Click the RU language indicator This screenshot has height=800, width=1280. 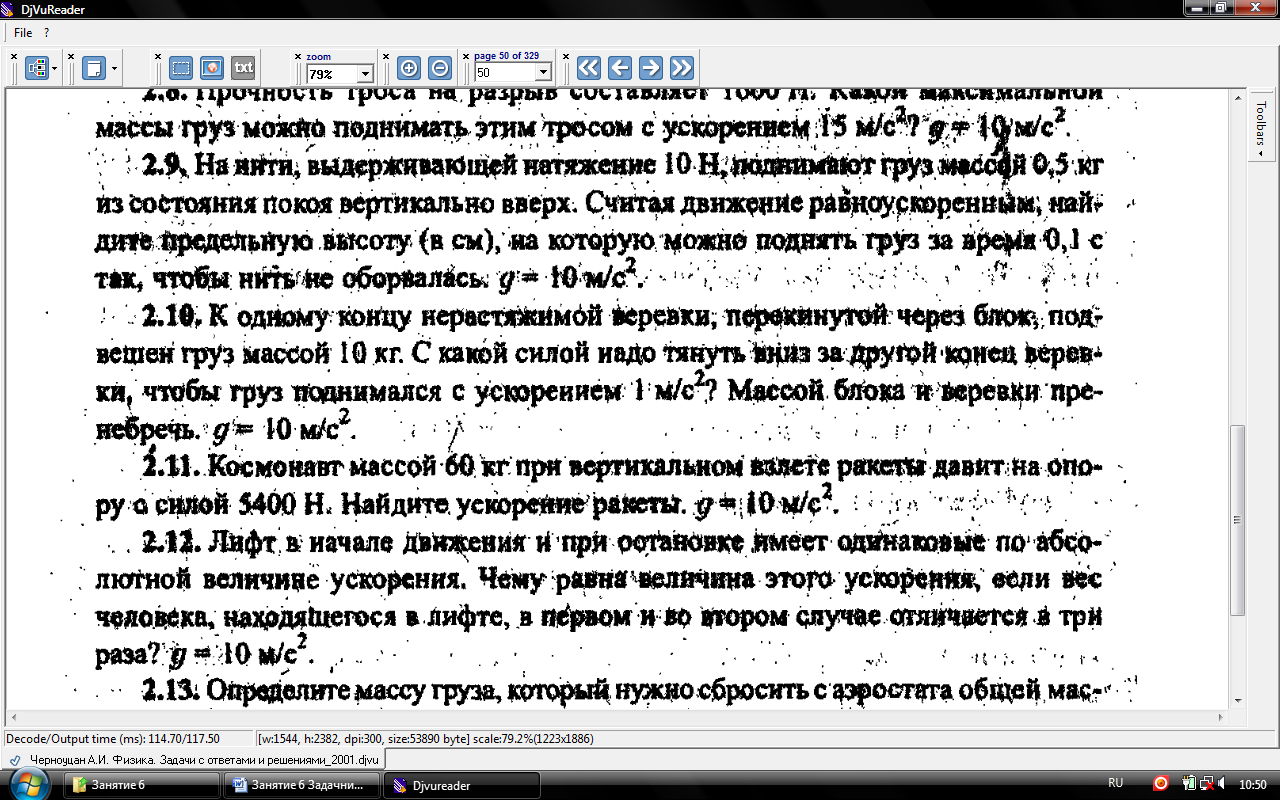click(1116, 783)
